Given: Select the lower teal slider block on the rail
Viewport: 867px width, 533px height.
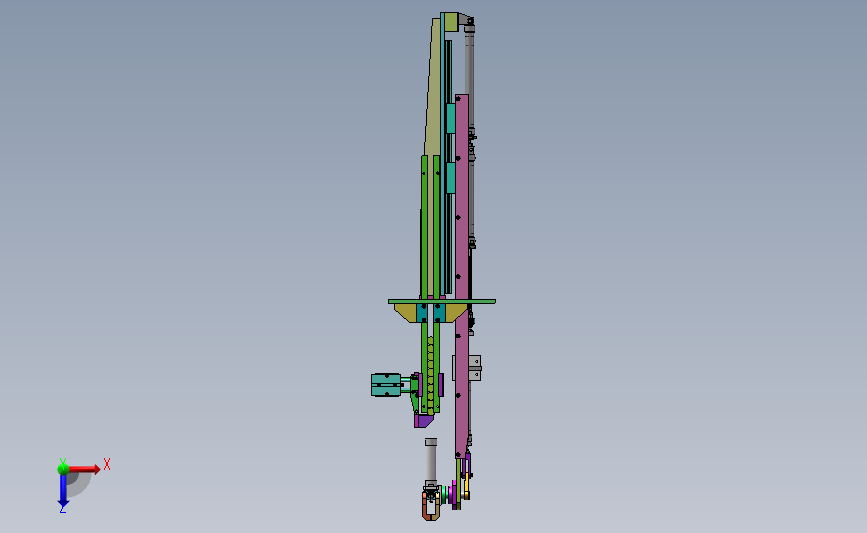Looking at the screenshot, I should [x=451, y=177].
